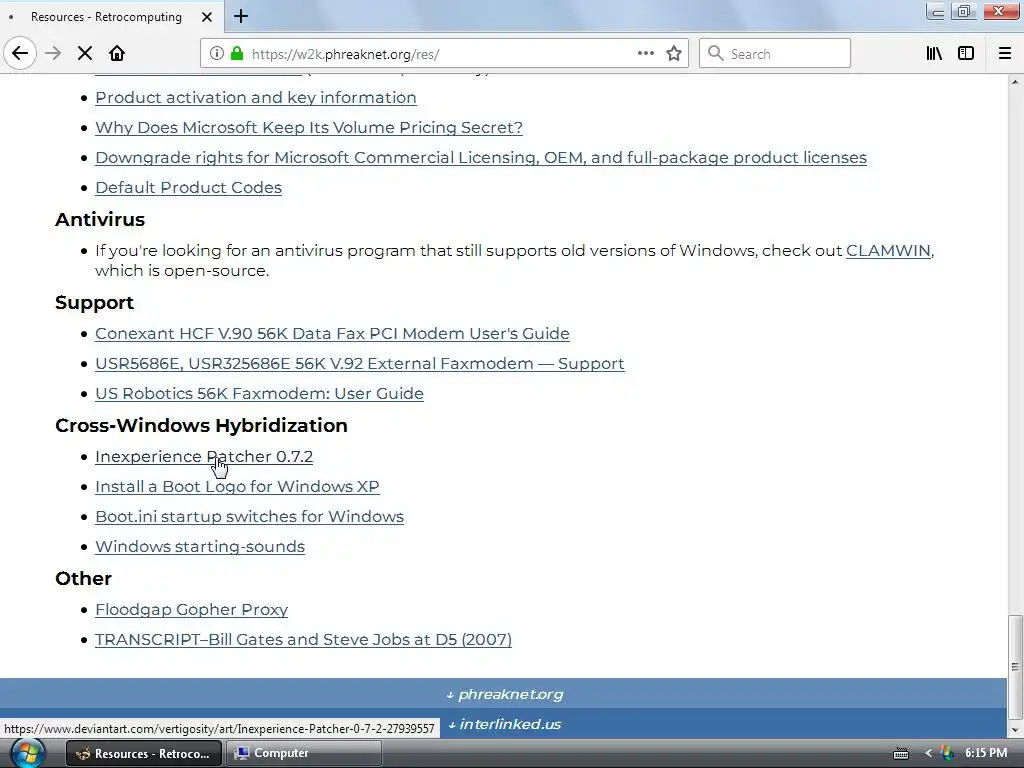Open Why Does Microsoft Keep Its Volume Pricing Secret
The width and height of the screenshot is (1024, 768).
coord(309,127)
